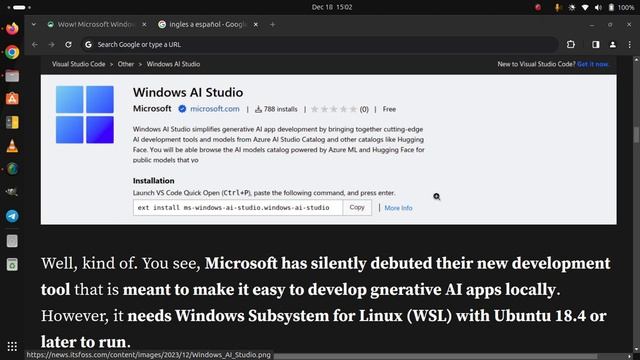Click the address bar search field

320,44
